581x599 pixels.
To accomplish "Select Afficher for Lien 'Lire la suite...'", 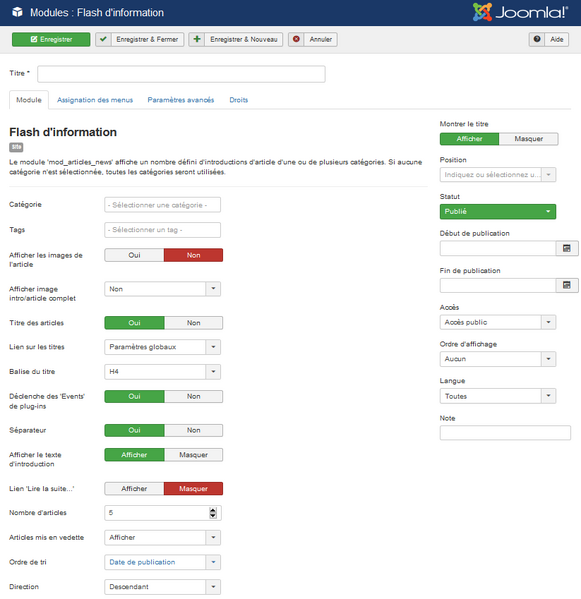I will tap(134, 489).
